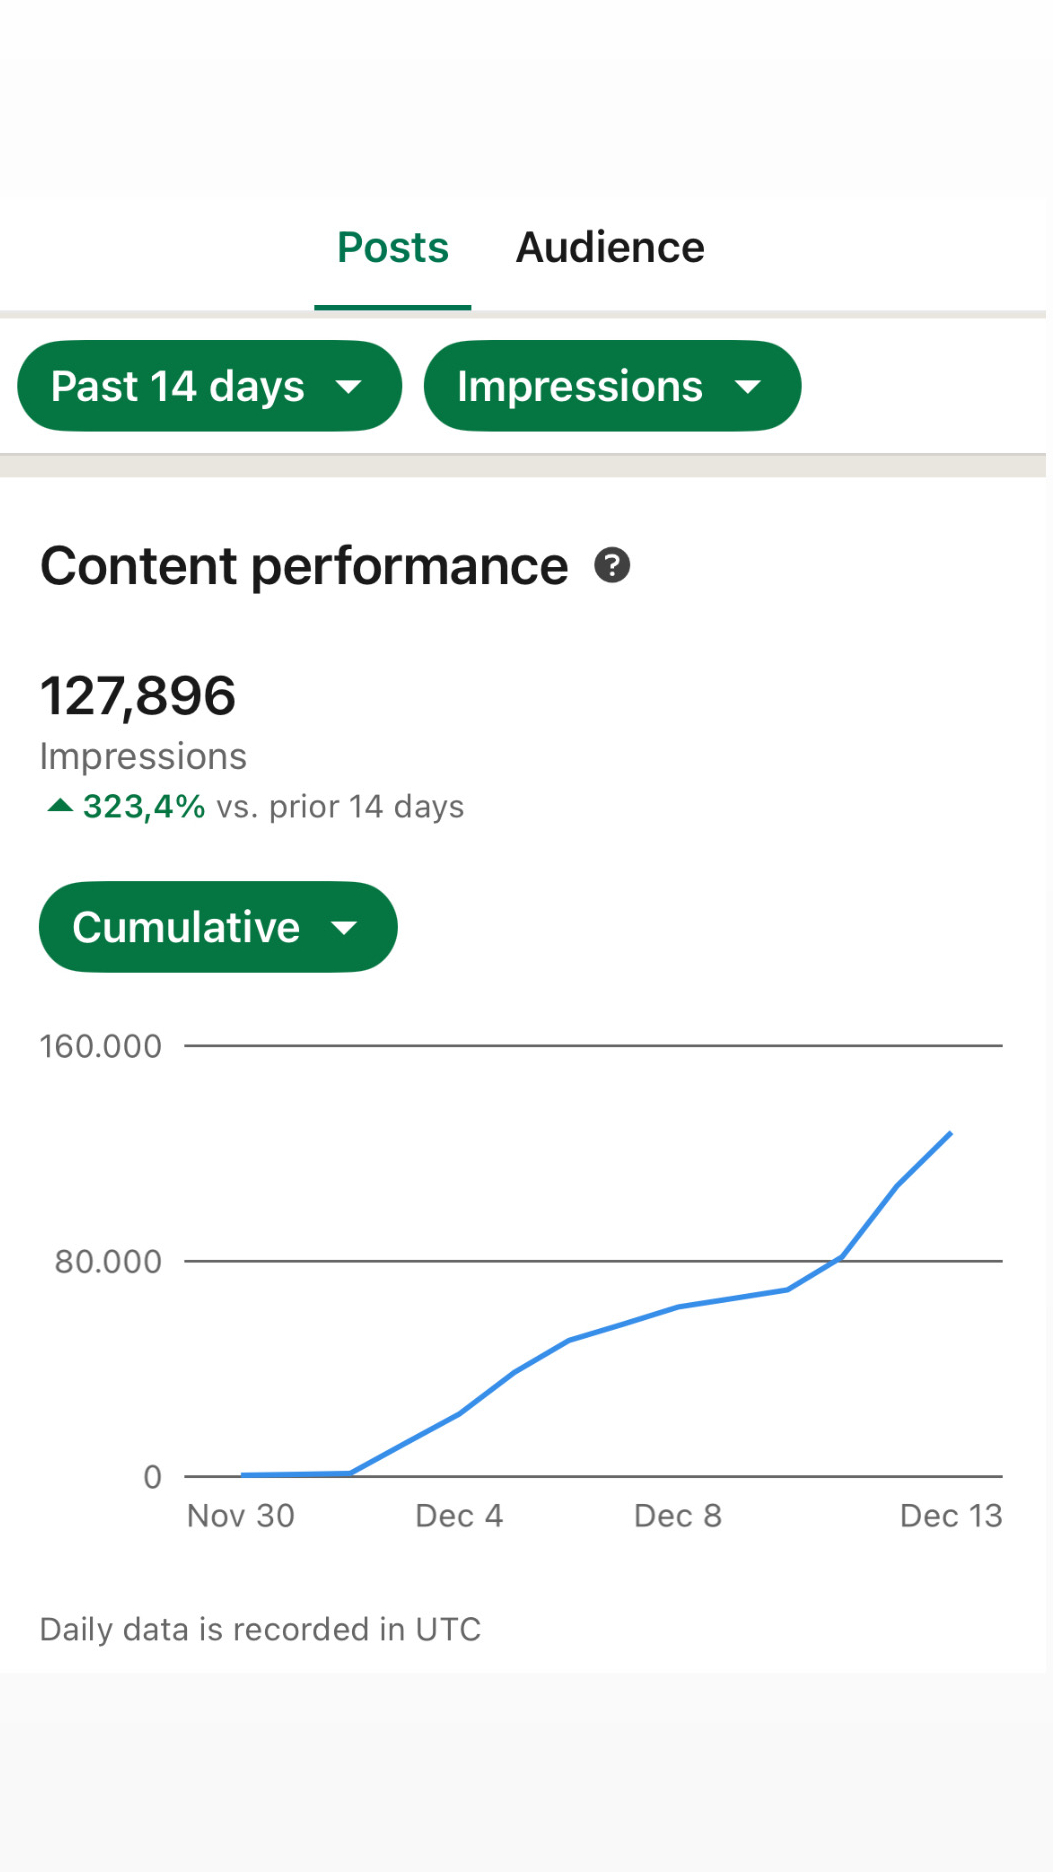Image resolution: width=1053 pixels, height=1872 pixels.
Task: Click the 80.000 y-axis label
Action: [108, 1262]
